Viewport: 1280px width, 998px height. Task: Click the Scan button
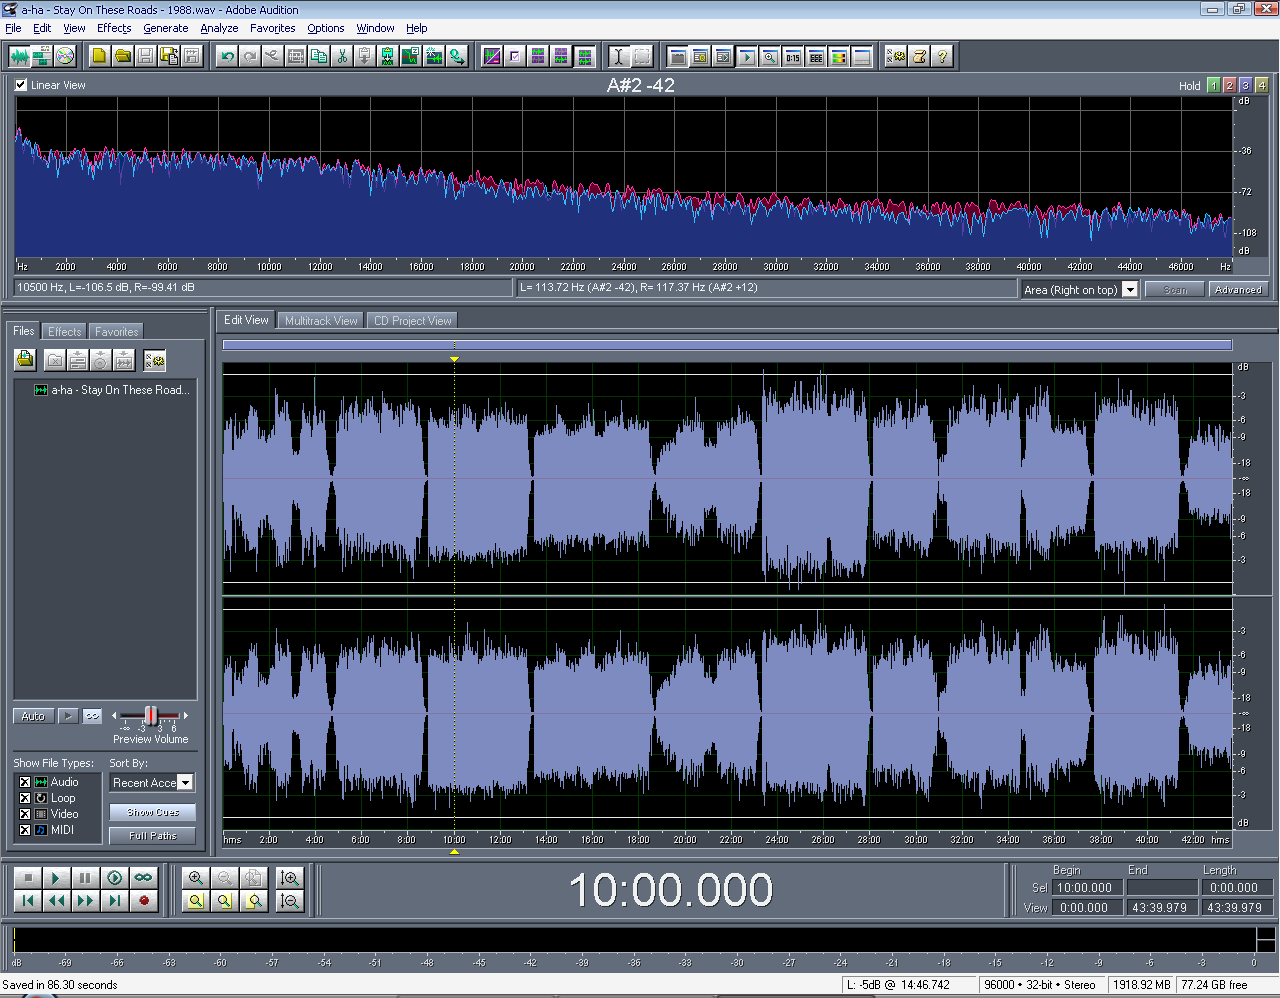point(1175,289)
